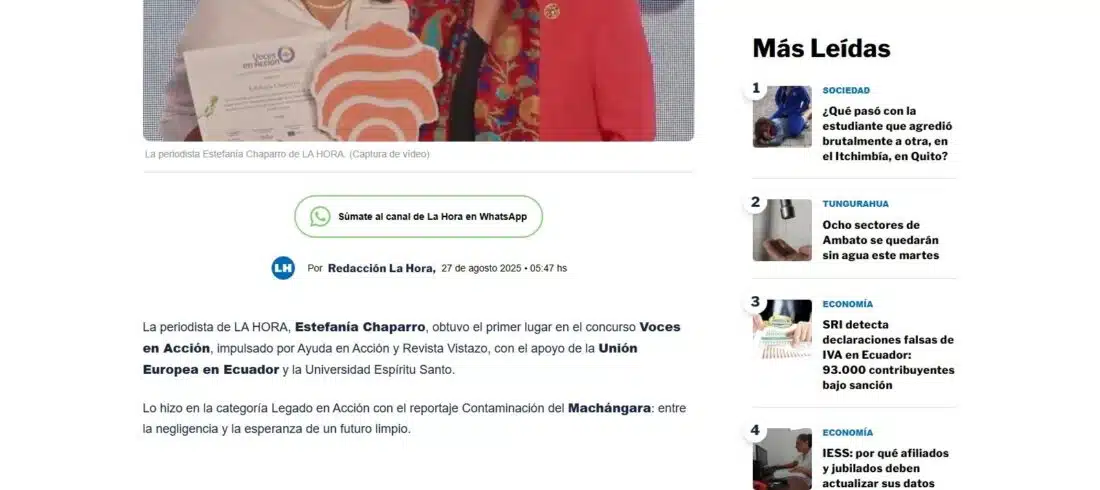Click the Voces en Acción link
The width and height of the screenshot is (1100, 490).
412,338
